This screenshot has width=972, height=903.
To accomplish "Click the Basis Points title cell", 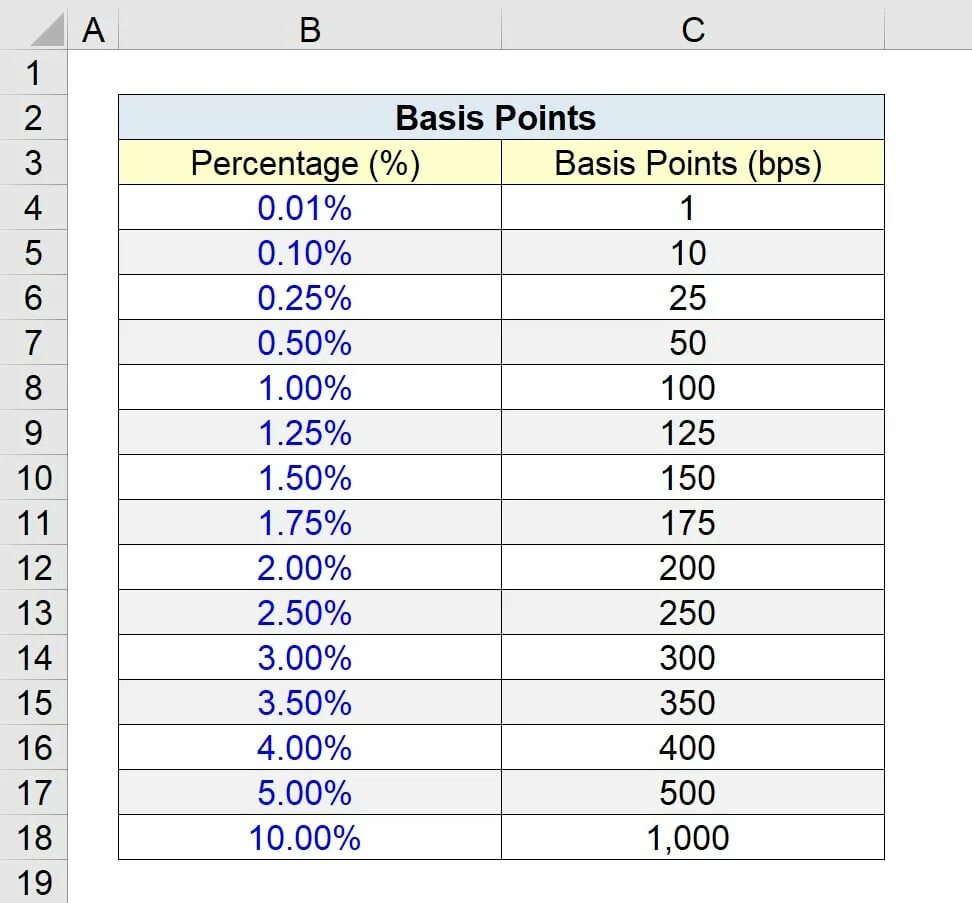I will [x=501, y=117].
